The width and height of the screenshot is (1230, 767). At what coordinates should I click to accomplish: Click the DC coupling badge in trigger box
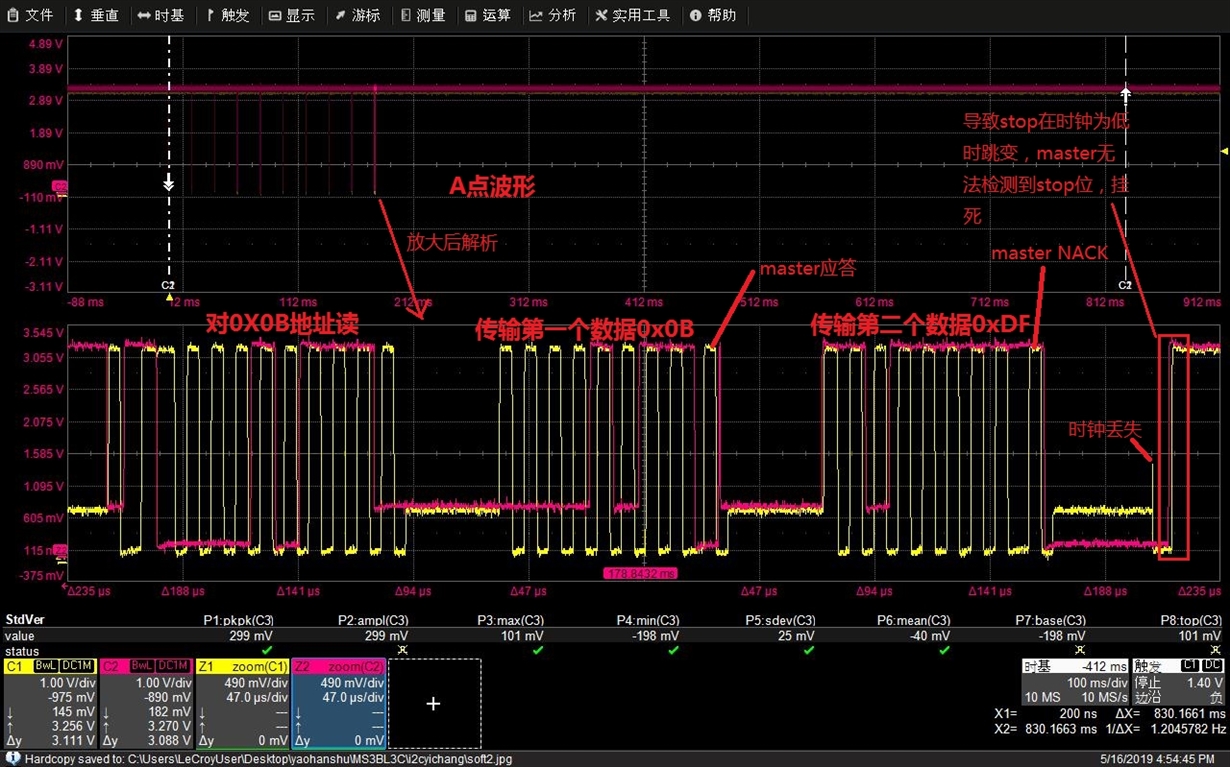(x=1213, y=665)
